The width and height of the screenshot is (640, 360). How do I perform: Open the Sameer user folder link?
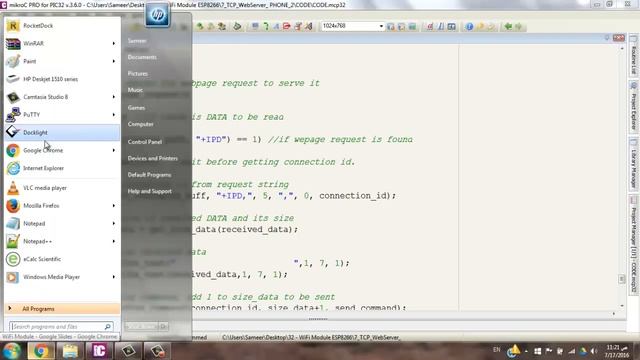coord(137,41)
